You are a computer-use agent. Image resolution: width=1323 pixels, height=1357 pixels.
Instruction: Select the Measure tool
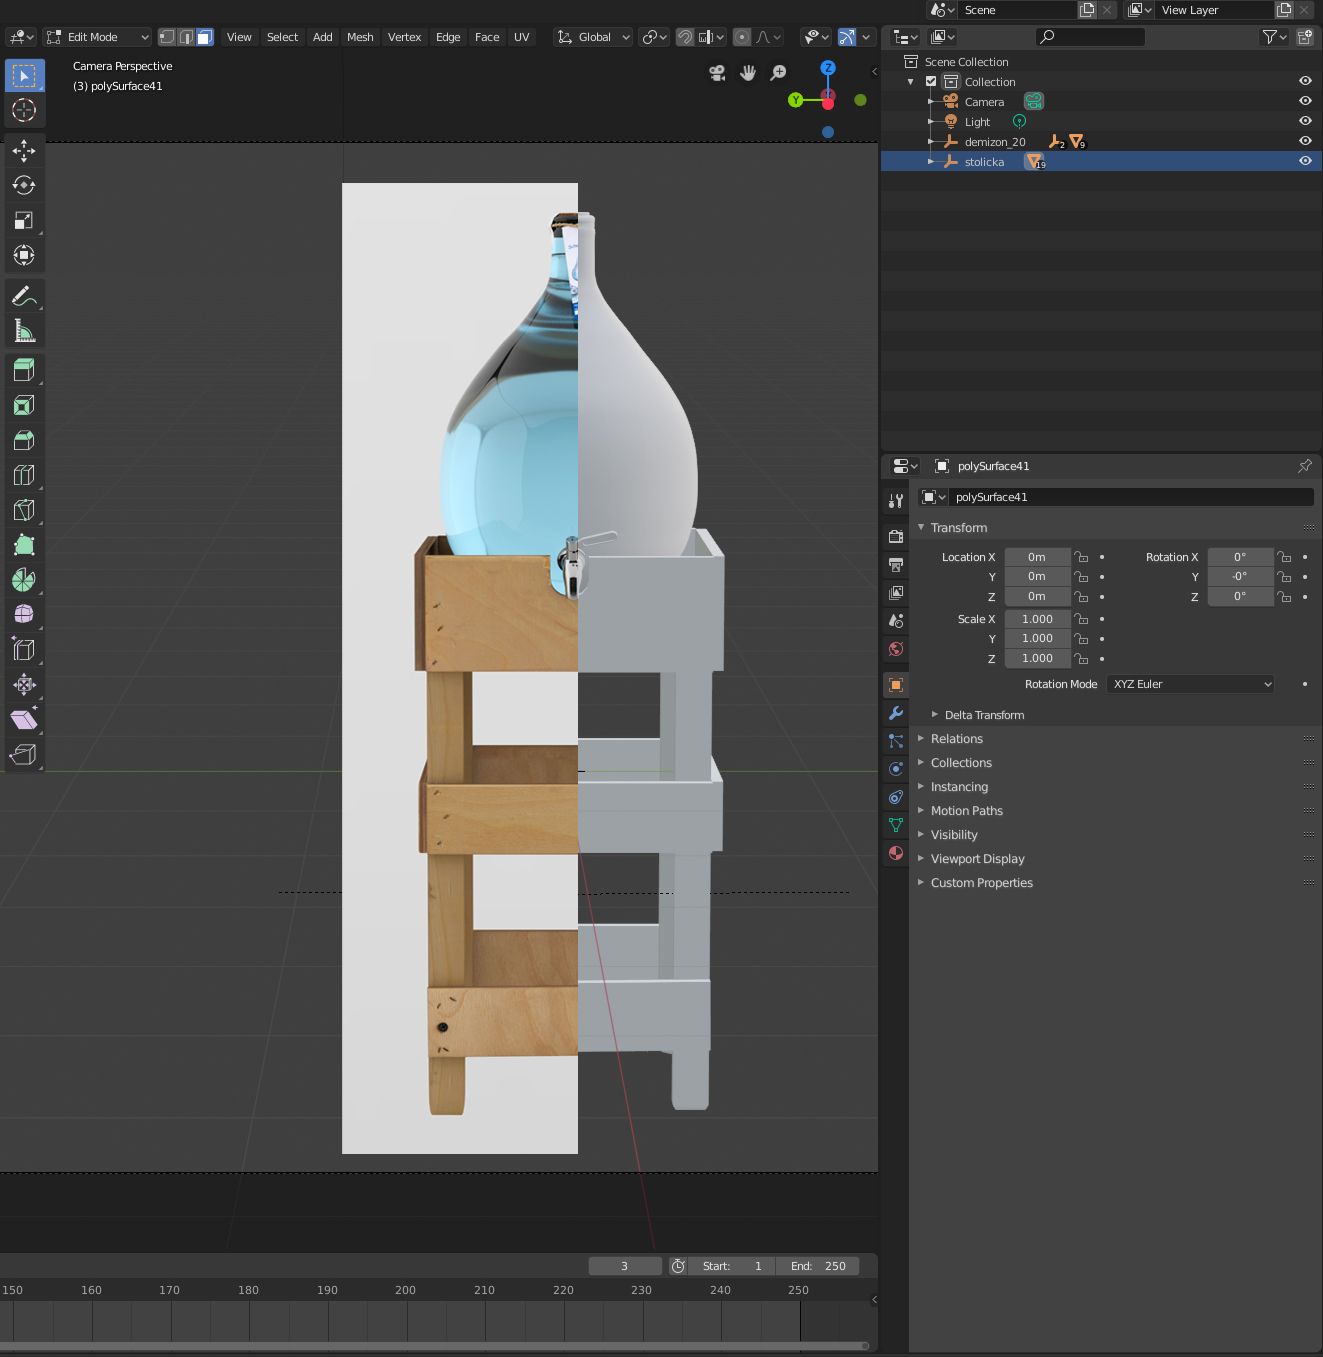pyautogui.click(x=24, y=330)
